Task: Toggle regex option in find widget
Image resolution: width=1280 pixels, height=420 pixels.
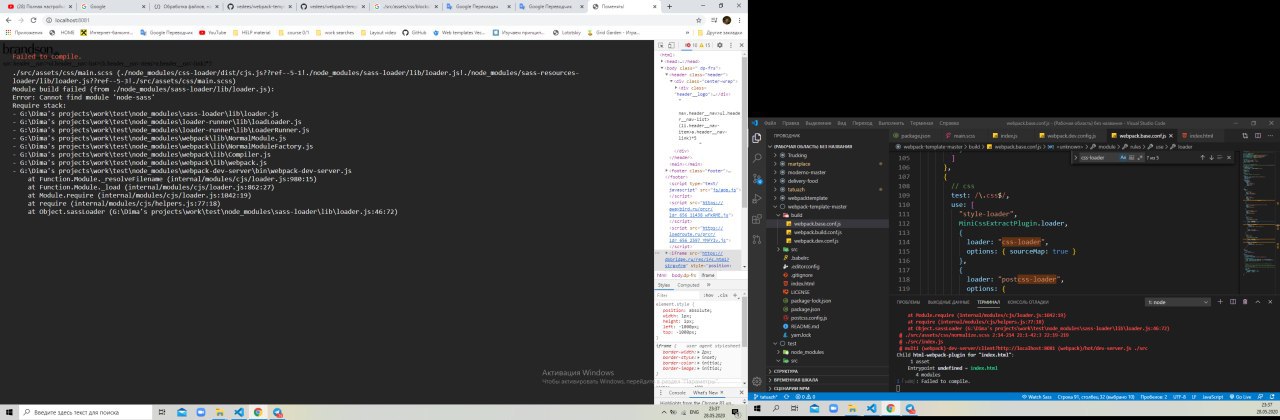Action: [1141, 157]
